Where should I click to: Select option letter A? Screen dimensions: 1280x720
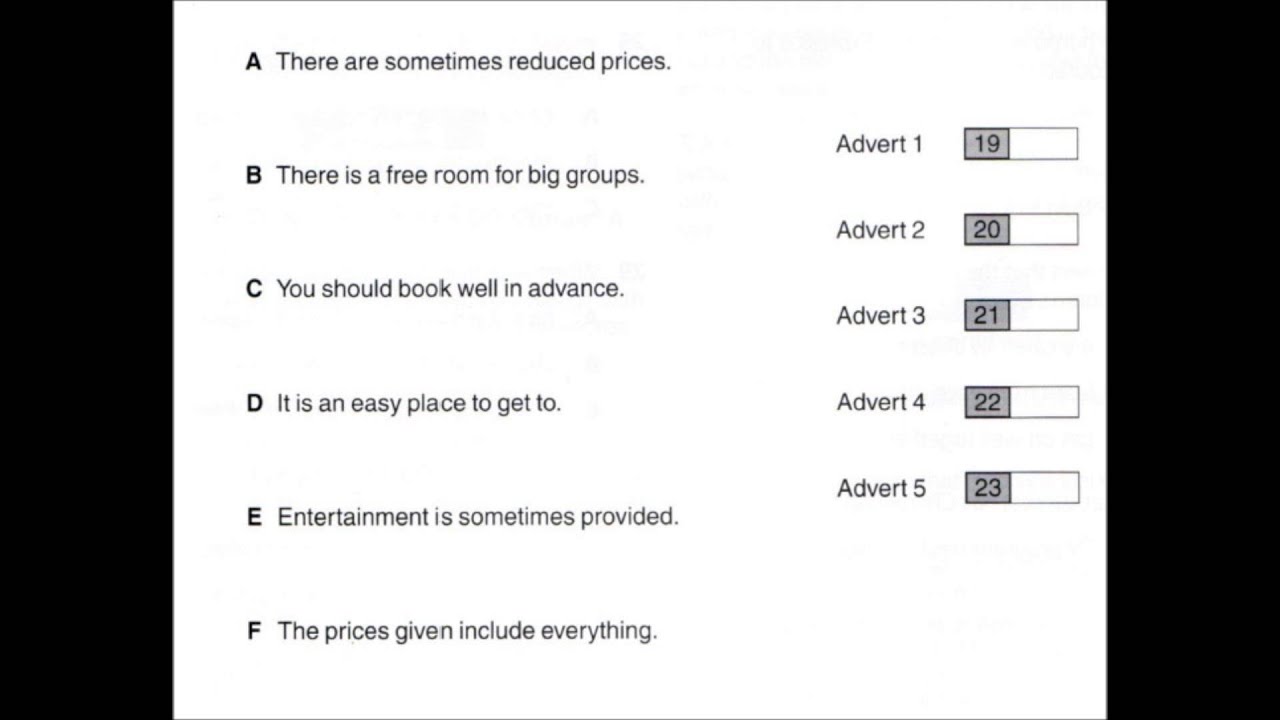click(x=253, y=62)
